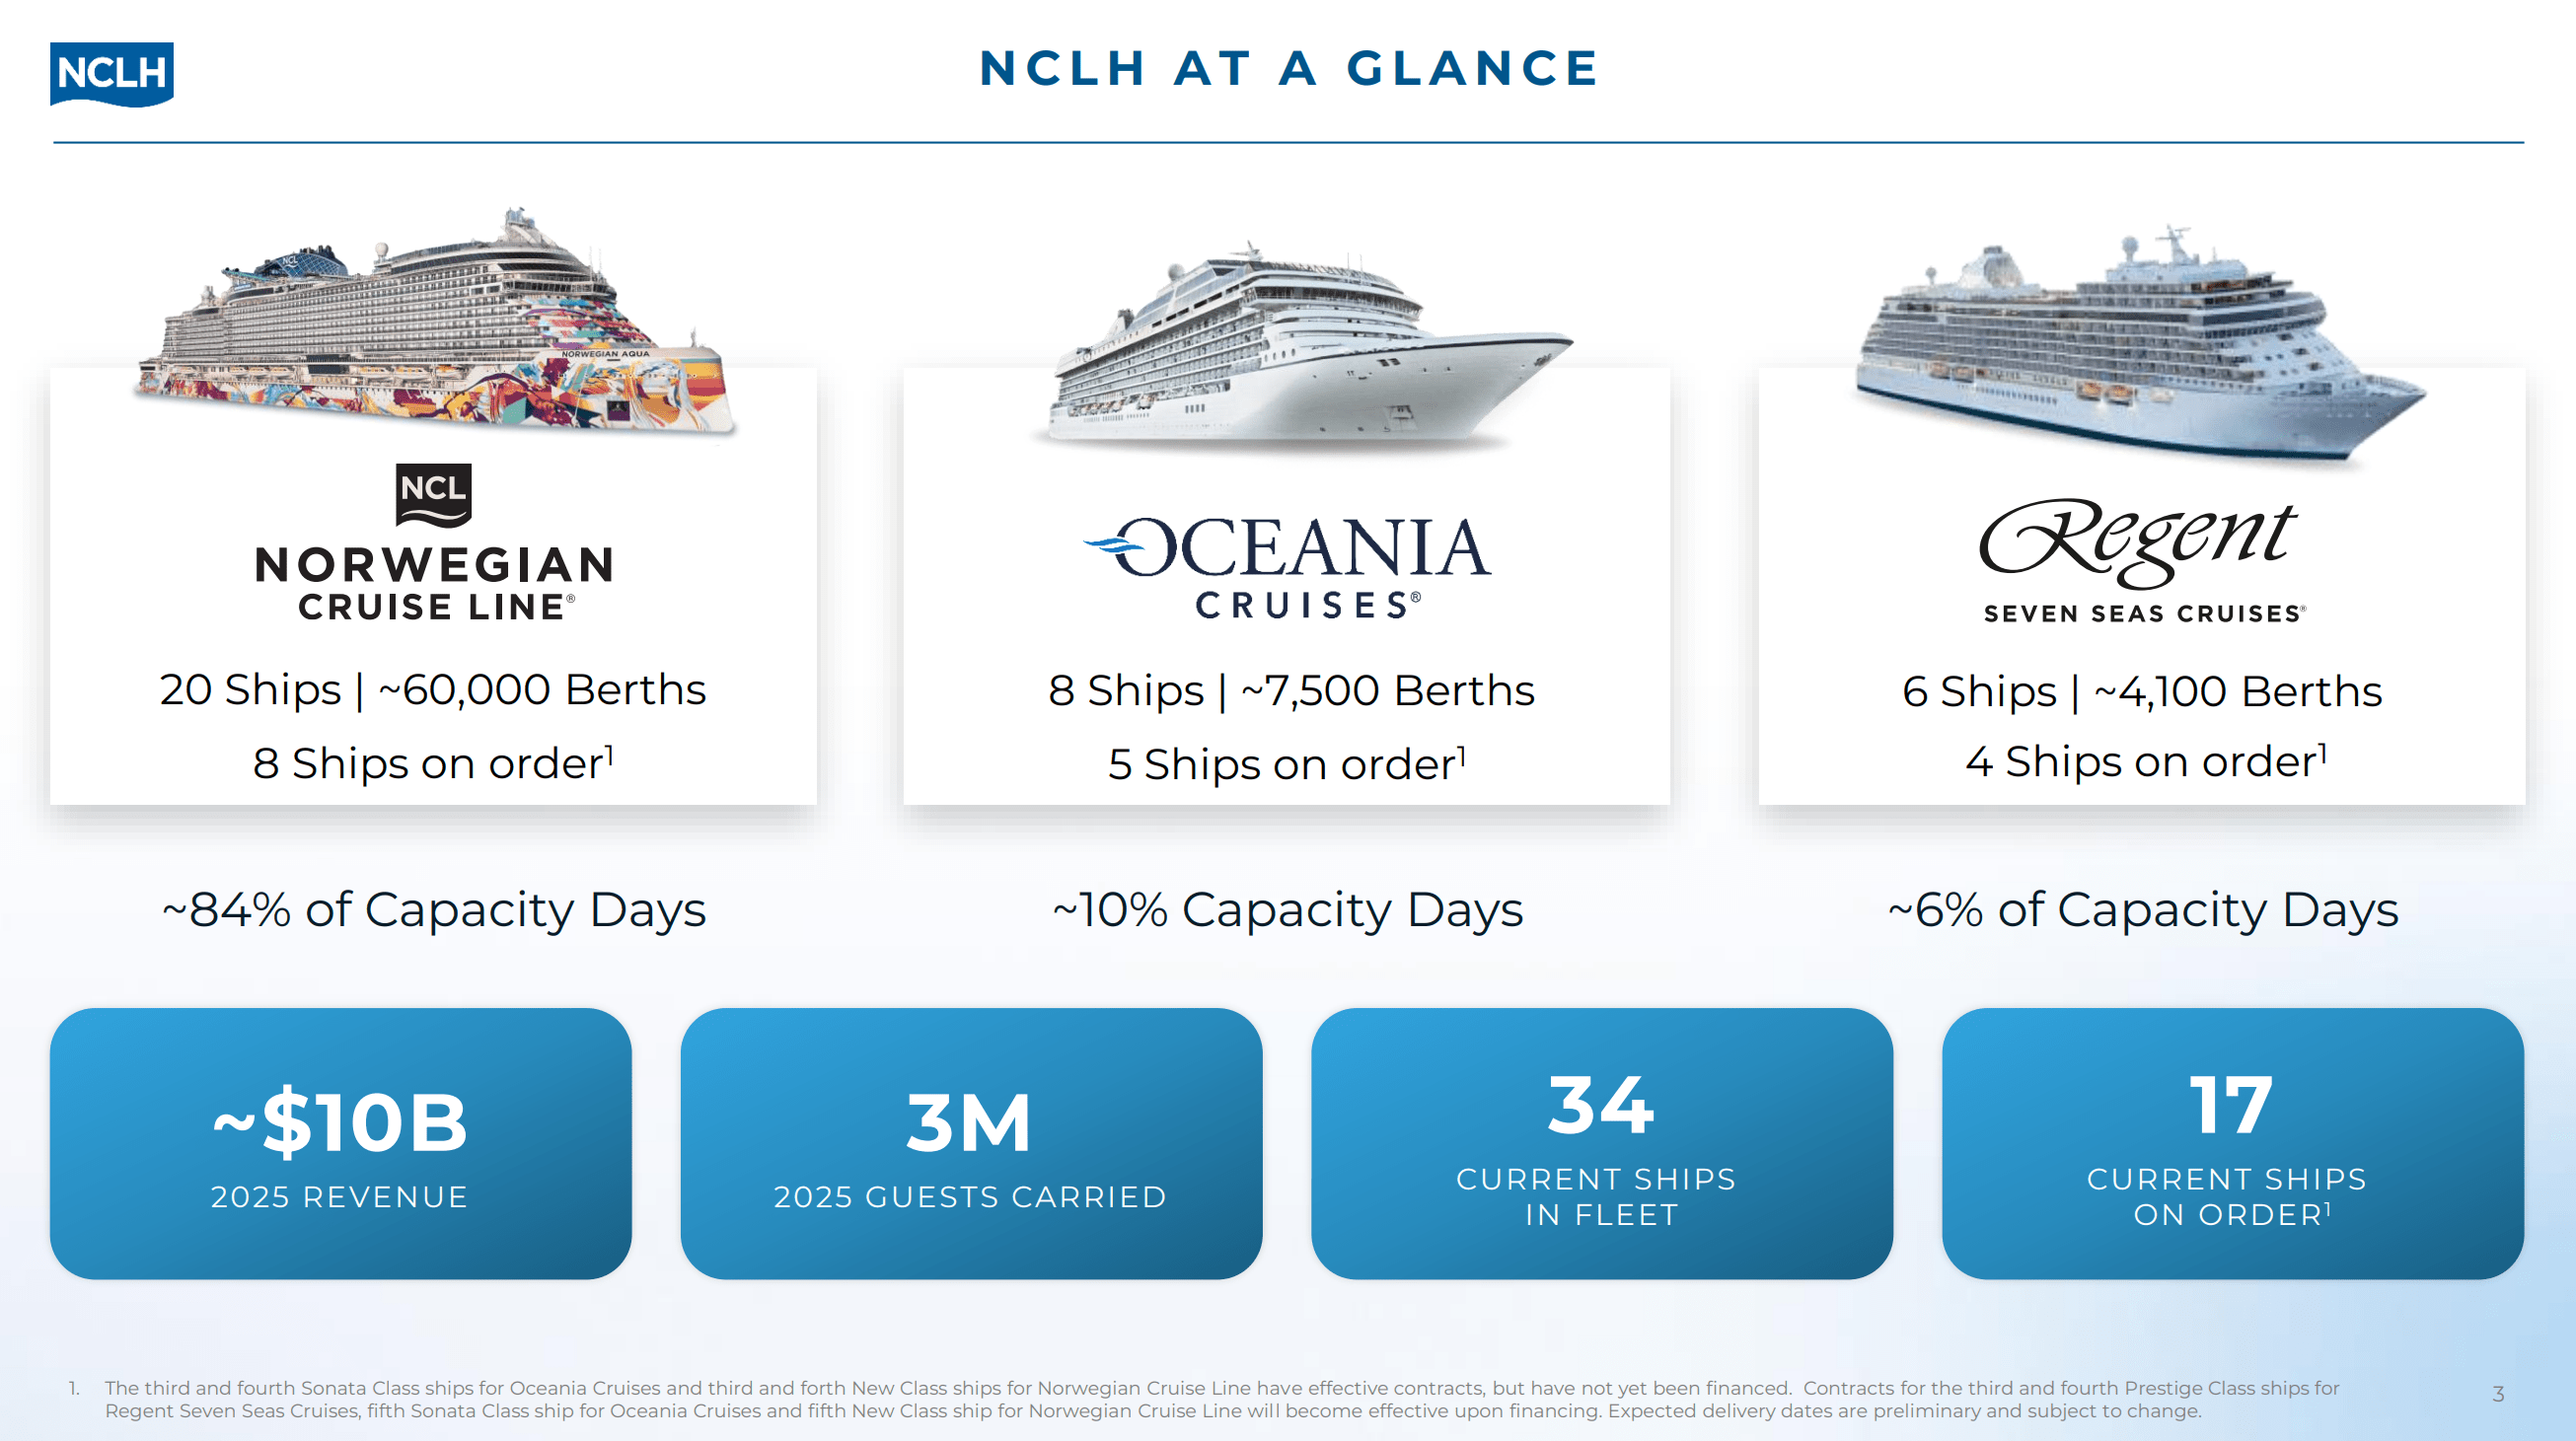Click "6 Ships | ~4,100 Berths" text
The image size is (2576, 1441).
(2142, 691)
